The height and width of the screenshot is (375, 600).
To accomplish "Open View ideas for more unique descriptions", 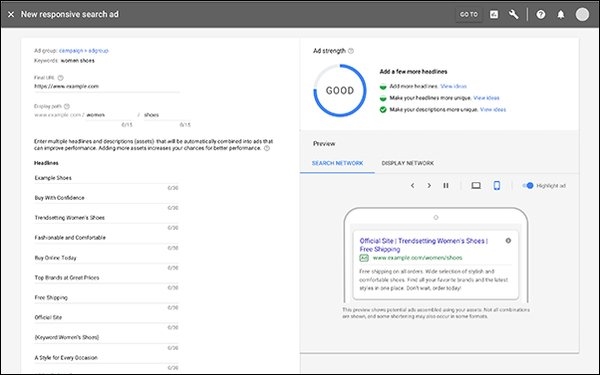I will tap(493, 109).
